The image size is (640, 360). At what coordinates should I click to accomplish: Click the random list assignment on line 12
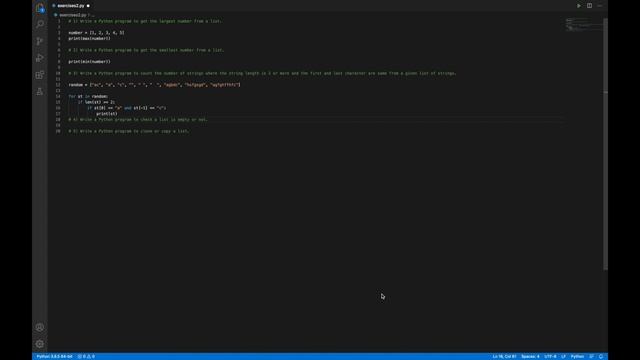154,85
